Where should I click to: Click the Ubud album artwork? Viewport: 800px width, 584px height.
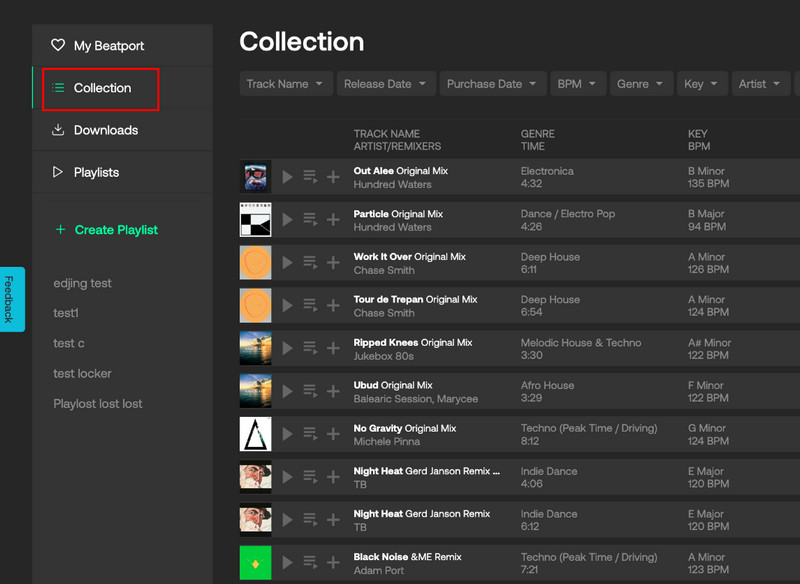(255, 390)
